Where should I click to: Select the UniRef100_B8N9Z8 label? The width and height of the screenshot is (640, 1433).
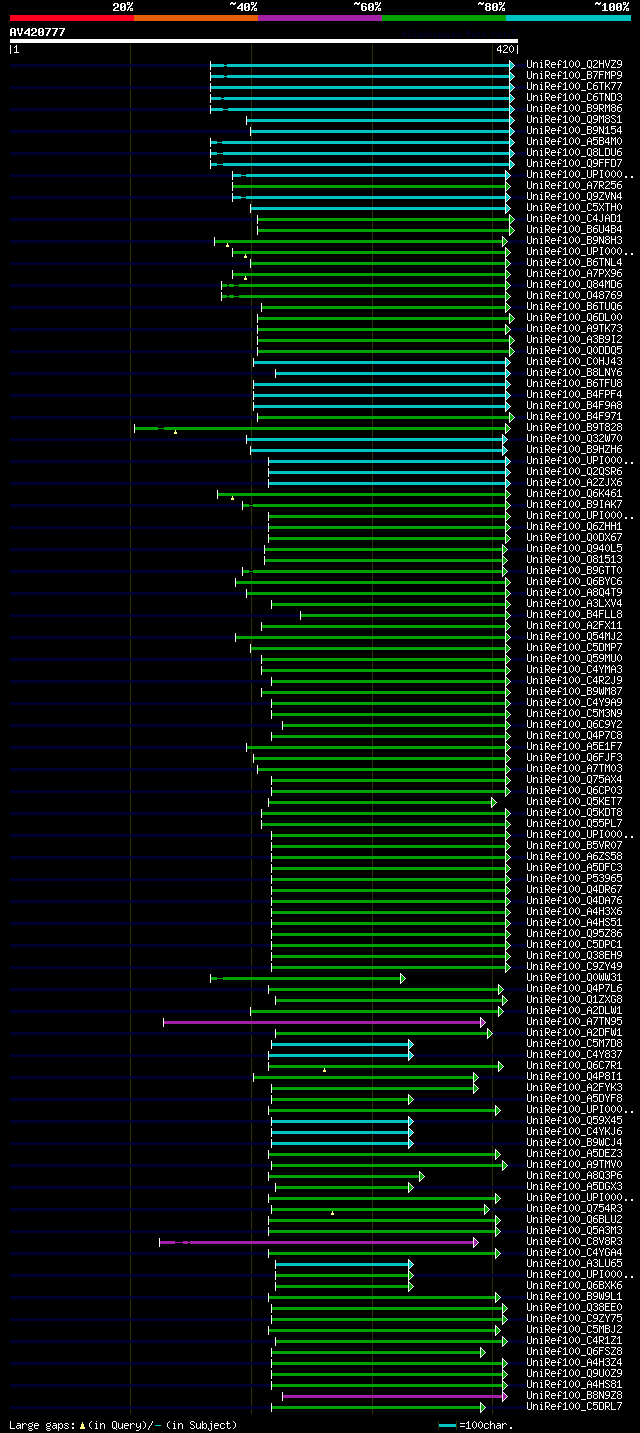574,1396
